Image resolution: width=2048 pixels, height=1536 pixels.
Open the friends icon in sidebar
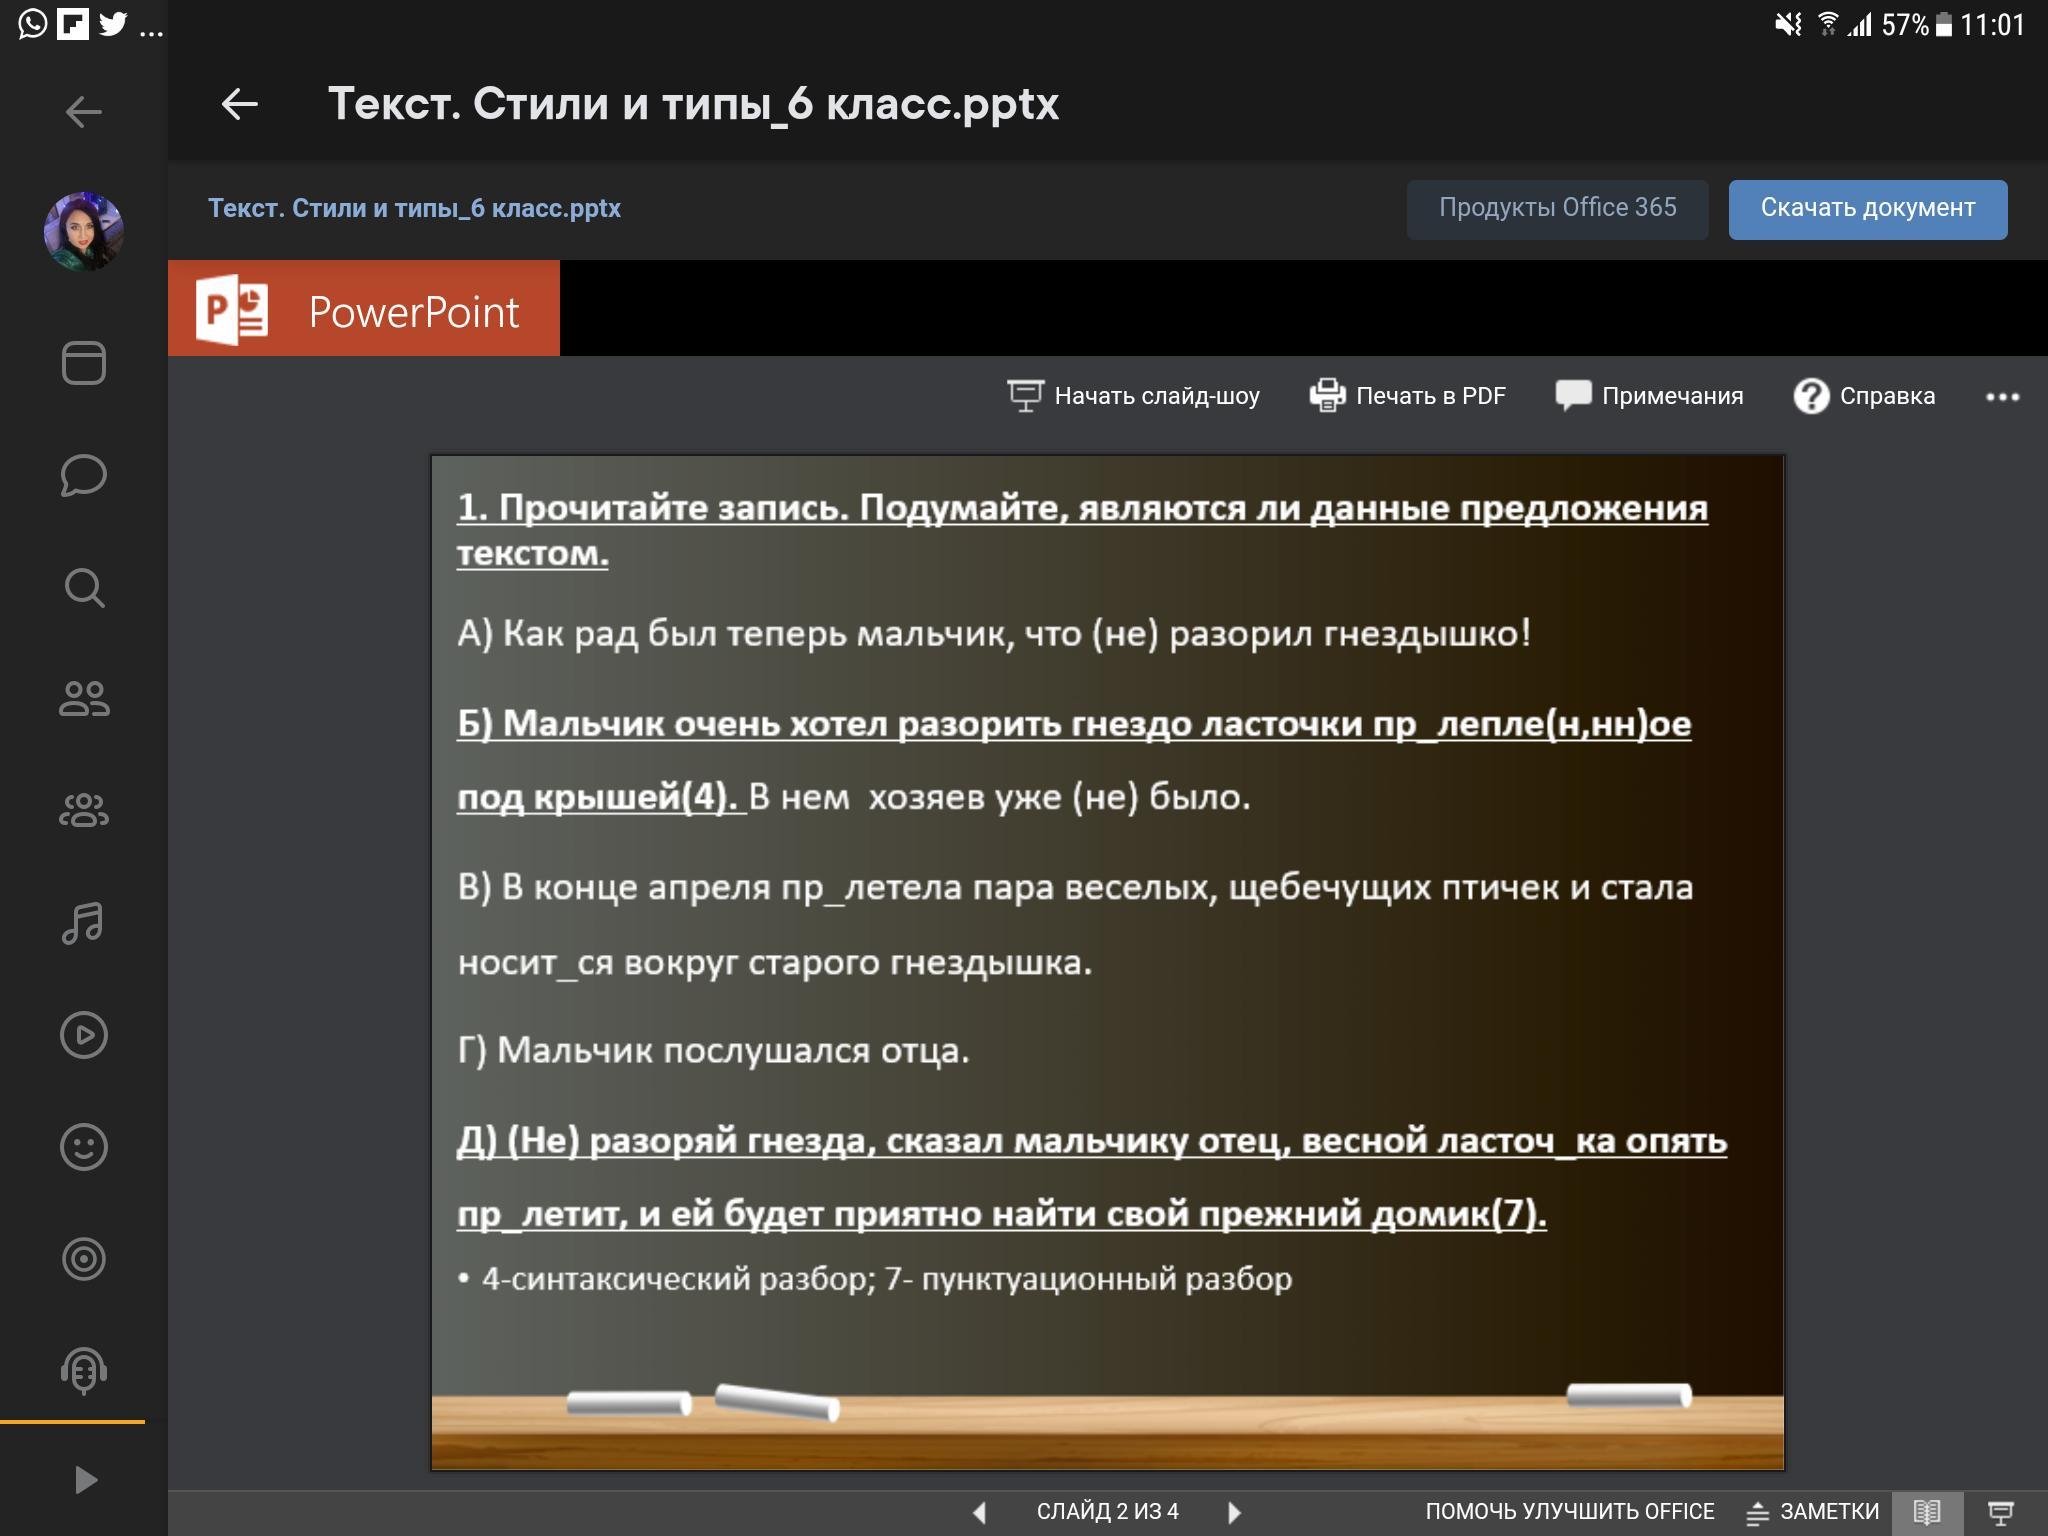tap(84, 699)
